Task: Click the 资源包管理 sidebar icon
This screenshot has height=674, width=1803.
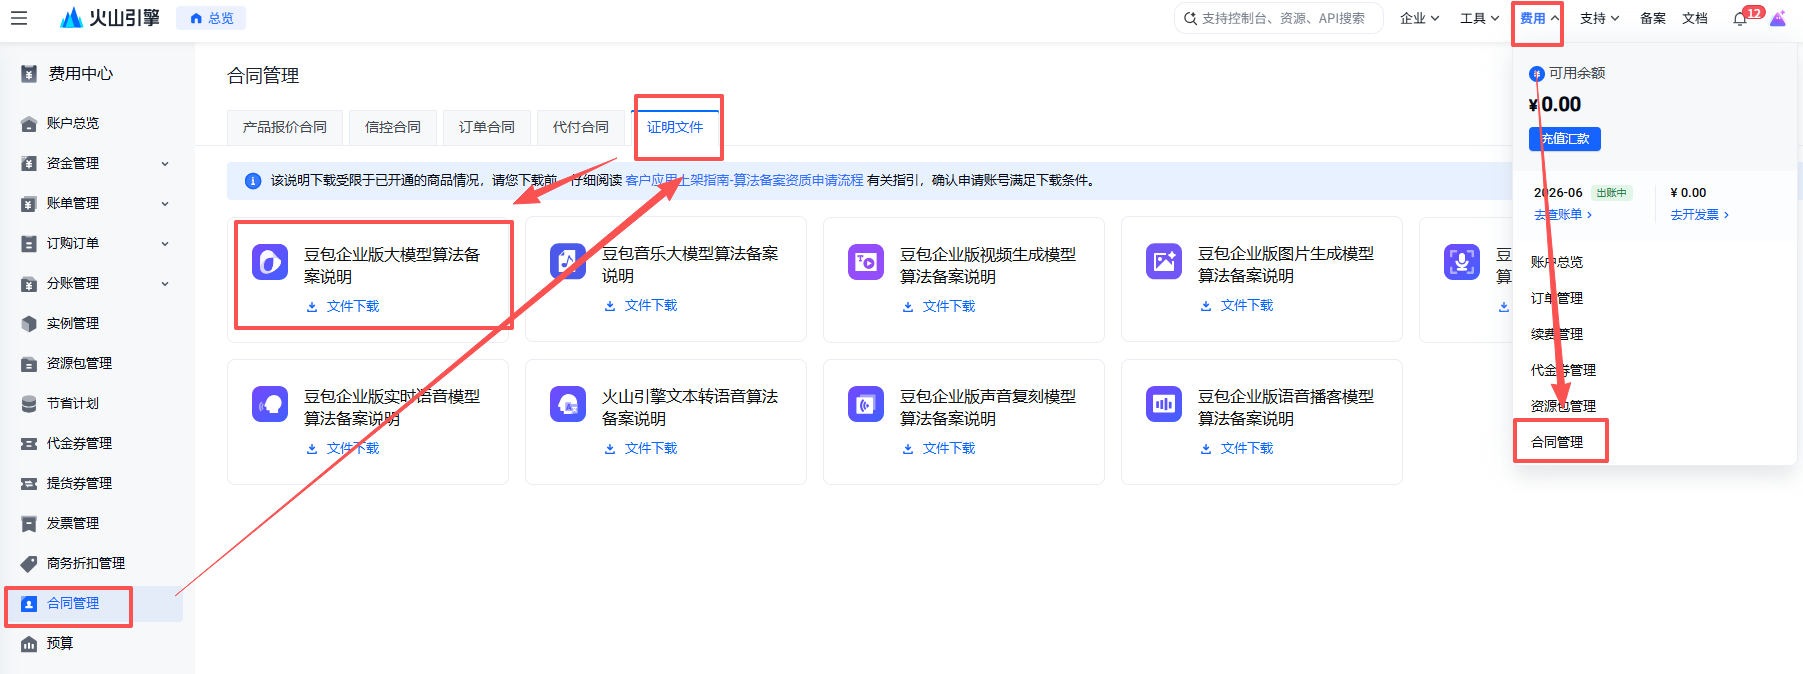Action: (x=29, y=363)
